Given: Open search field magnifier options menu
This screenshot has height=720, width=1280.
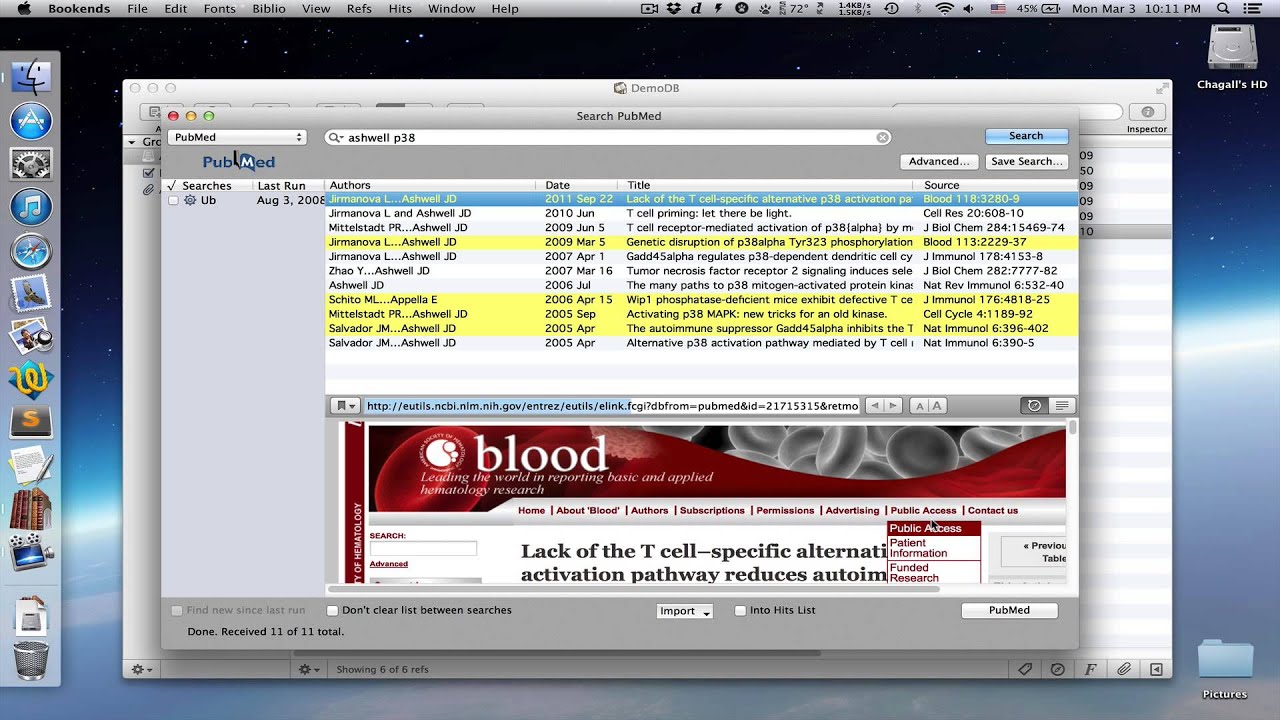Looking at the screenshot, I should point(337,138).
